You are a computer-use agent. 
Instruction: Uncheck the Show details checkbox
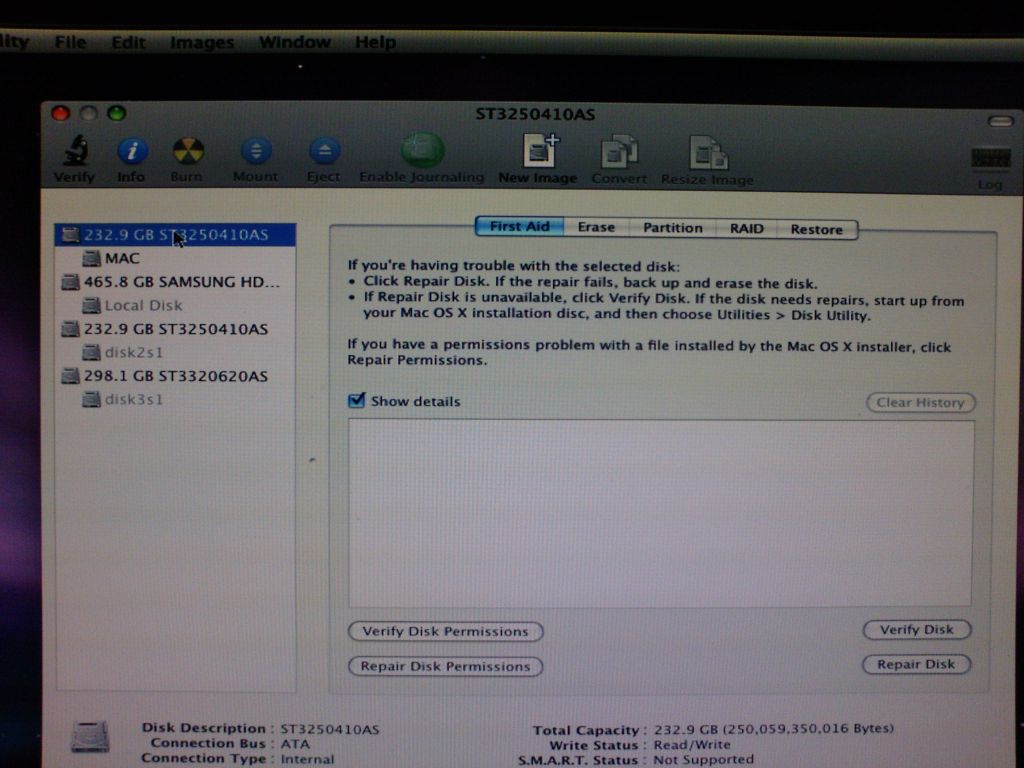coord(357,400)
